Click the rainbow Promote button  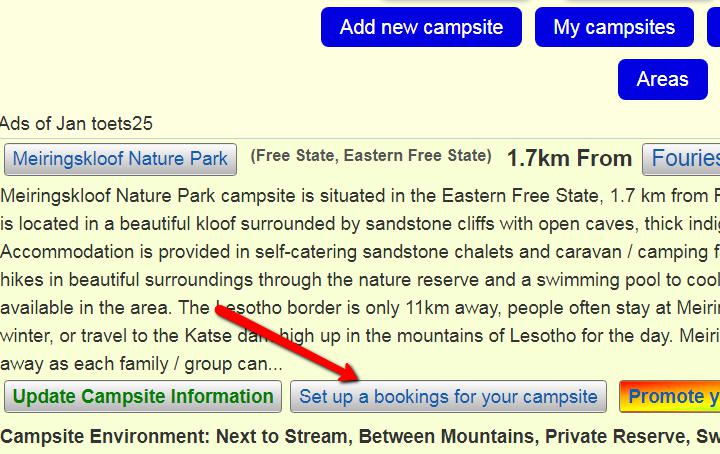pyautogui.click(x=670, y=397)
